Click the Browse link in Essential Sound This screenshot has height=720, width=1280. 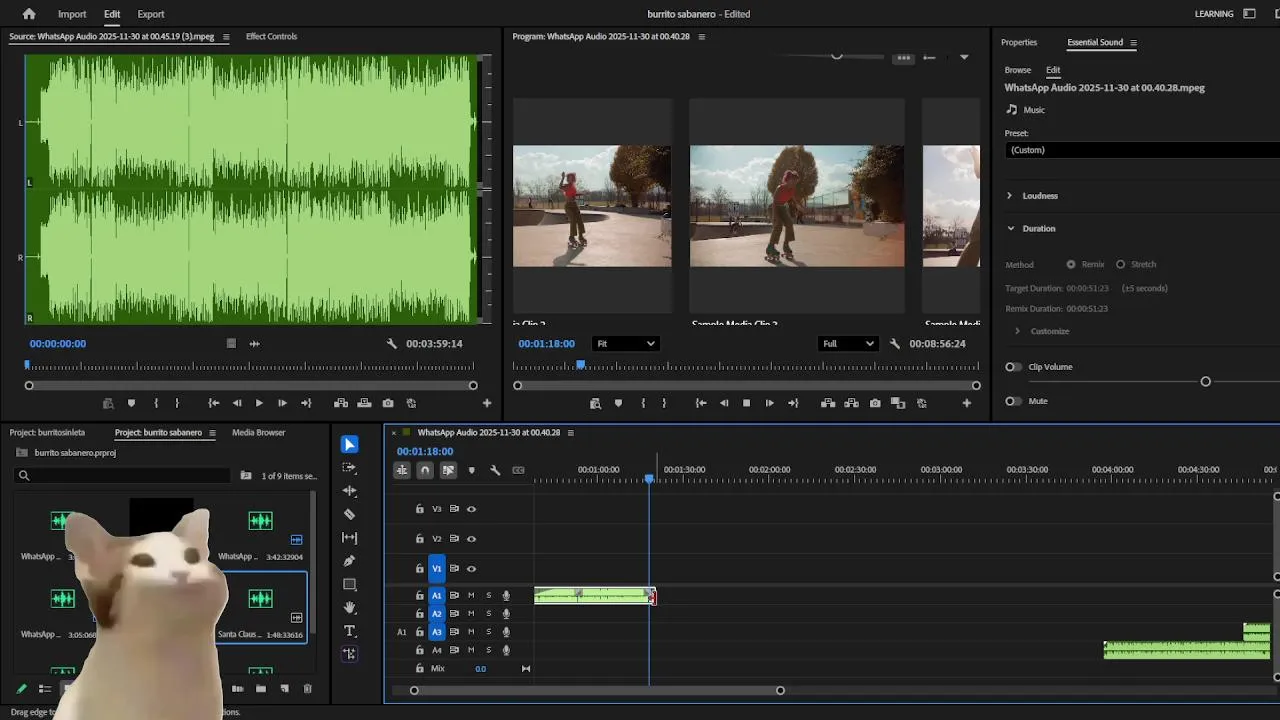click(1017, 70)
